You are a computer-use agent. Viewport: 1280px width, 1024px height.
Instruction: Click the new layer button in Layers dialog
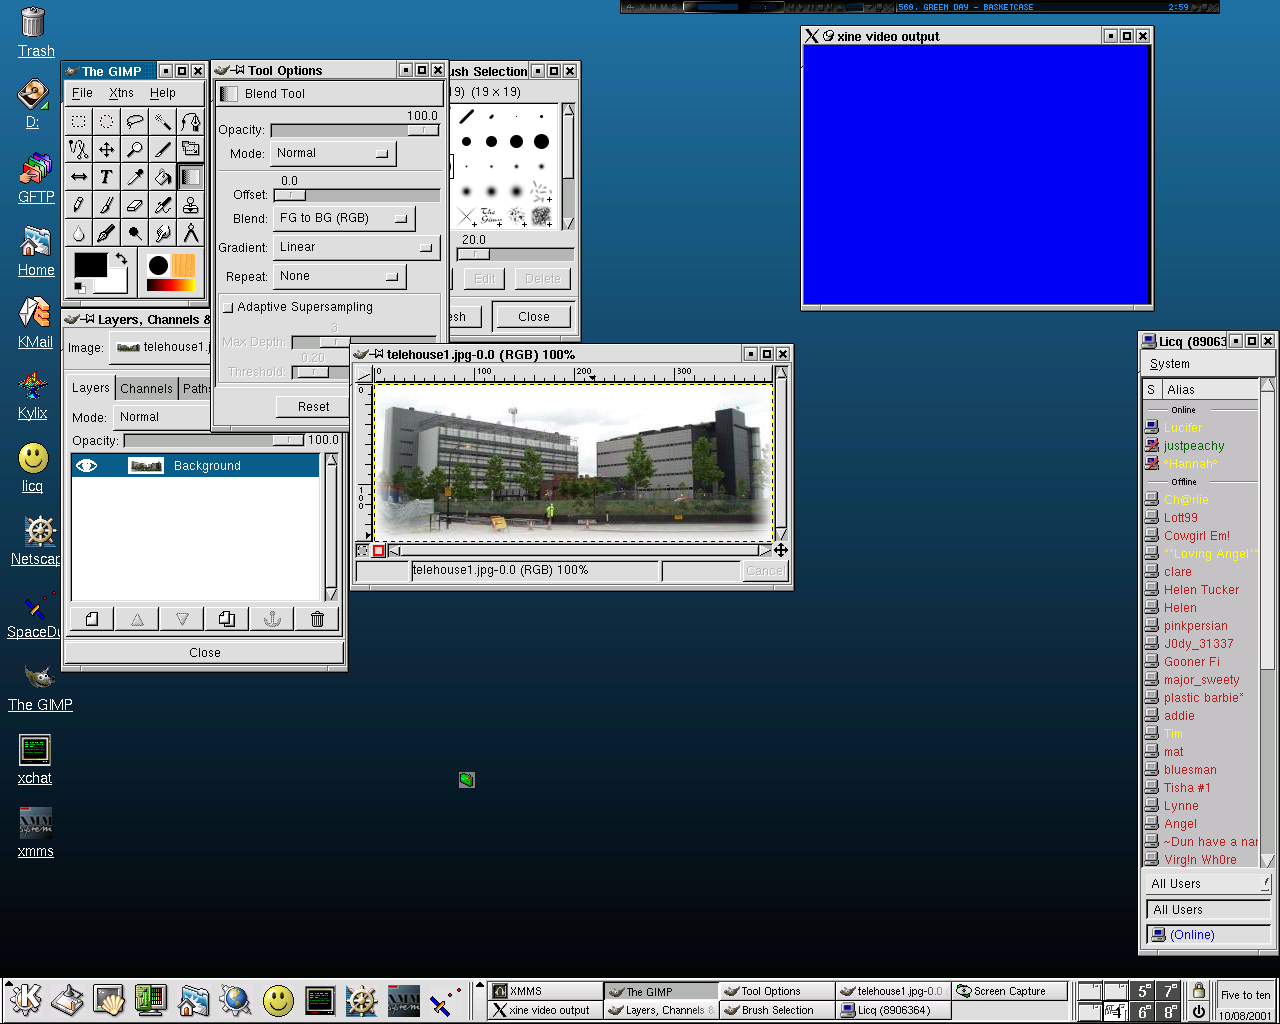92,619
